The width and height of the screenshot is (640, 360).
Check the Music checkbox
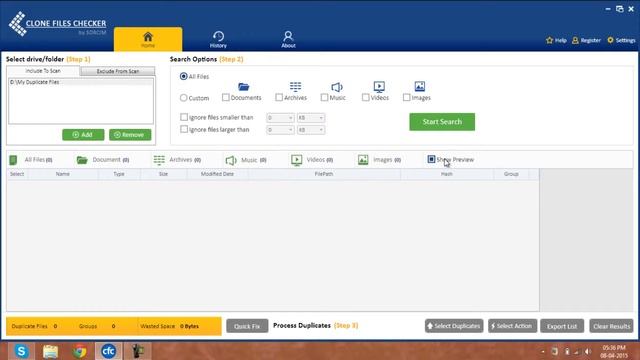coord(324,98)
